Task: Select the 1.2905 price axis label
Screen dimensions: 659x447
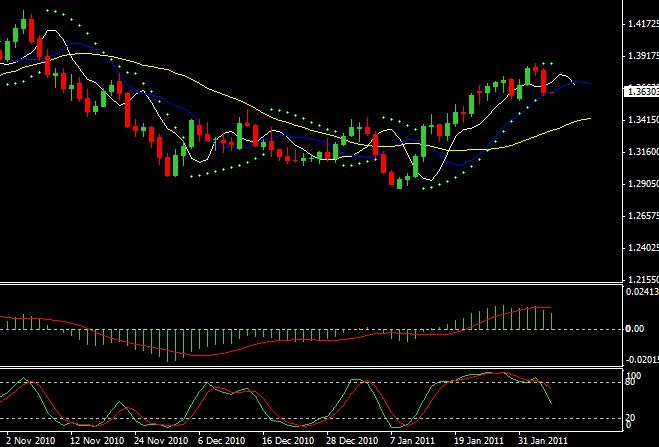Action: [x=643, y=184]
